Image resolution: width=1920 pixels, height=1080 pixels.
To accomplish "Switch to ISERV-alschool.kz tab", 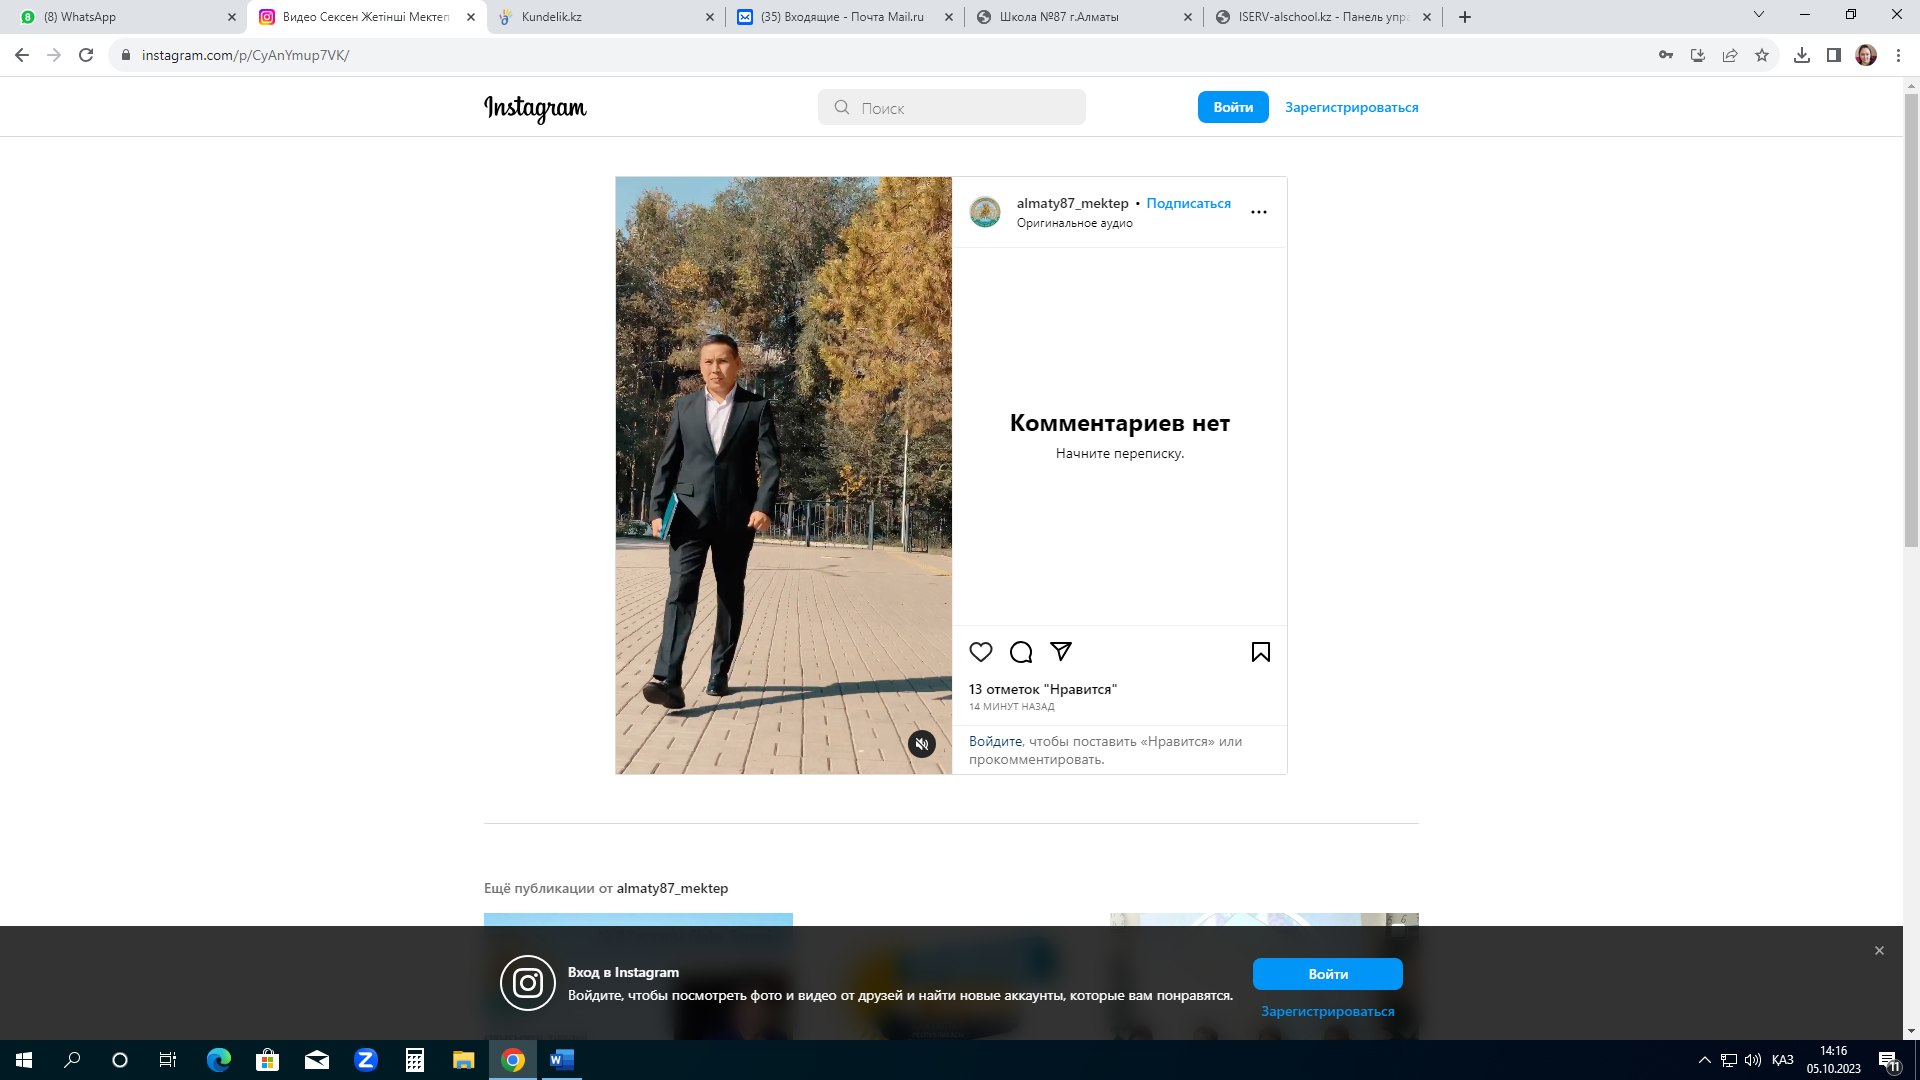I will coord(1323,17).
